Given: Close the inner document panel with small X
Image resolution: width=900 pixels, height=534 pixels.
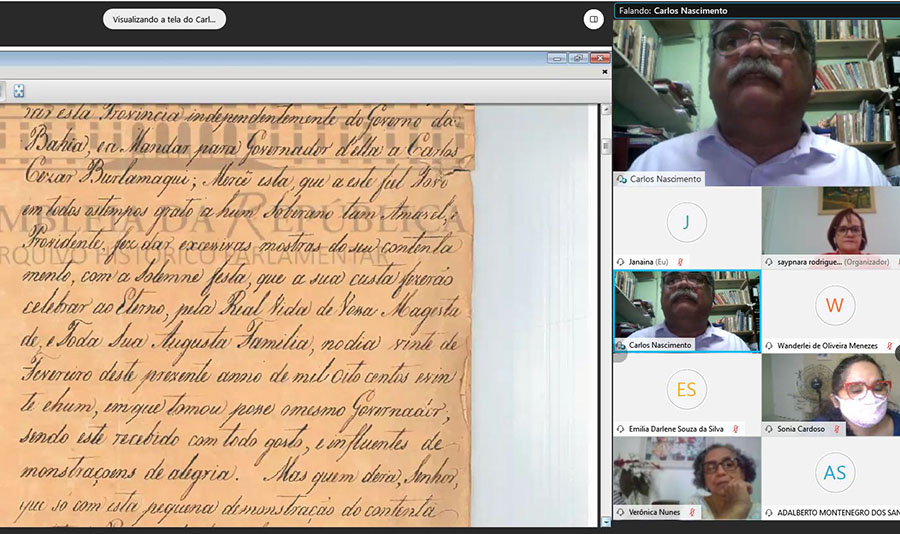Looking at the screenshot, I should click(x=603, y=72).
